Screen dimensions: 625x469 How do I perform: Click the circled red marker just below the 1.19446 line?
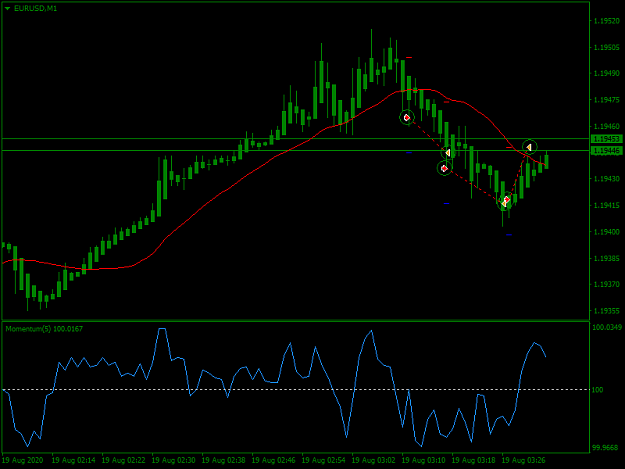point(444,168)
